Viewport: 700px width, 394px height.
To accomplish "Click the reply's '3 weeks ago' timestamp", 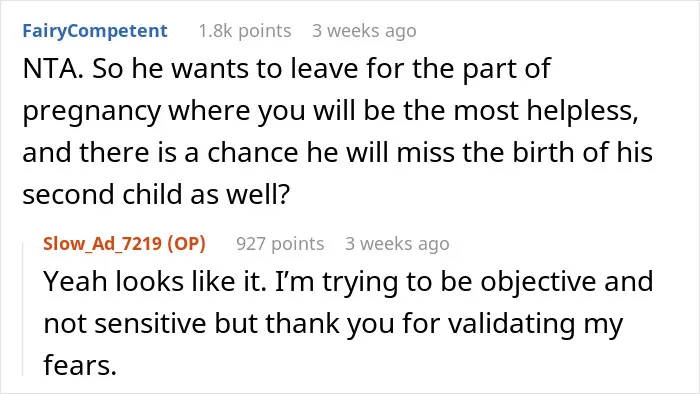I will point(397,244).
